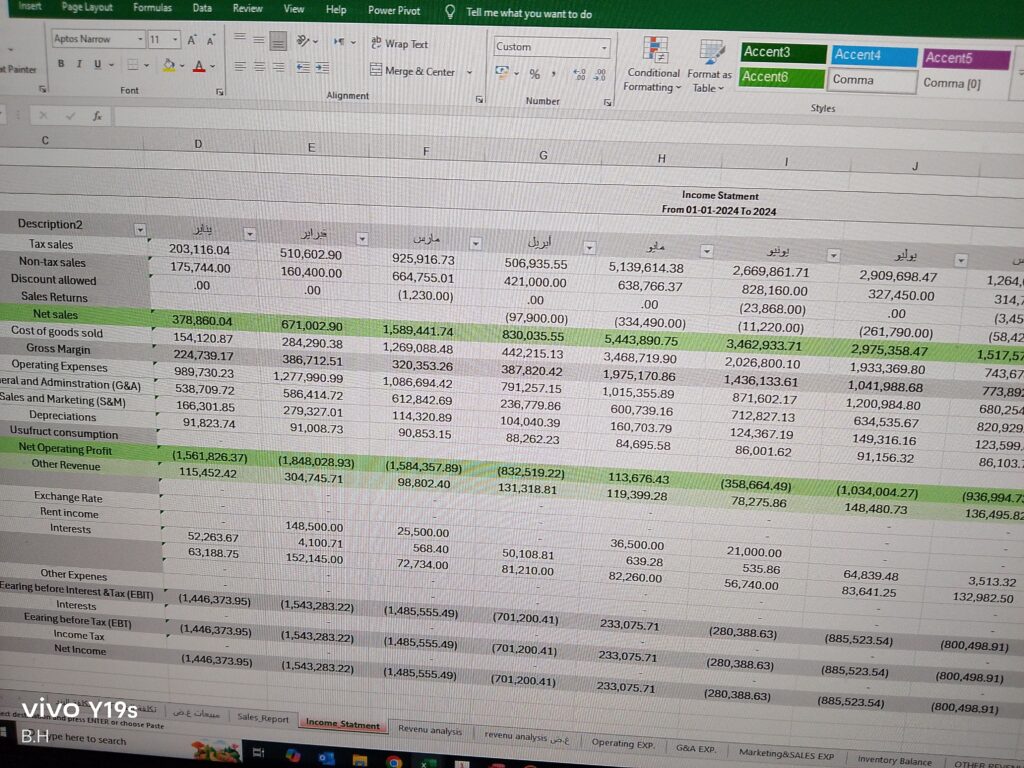Apply the Accent6 cell style
Image resolution: width=1024 pixels, height=768 pixels.
pos(782,77)
